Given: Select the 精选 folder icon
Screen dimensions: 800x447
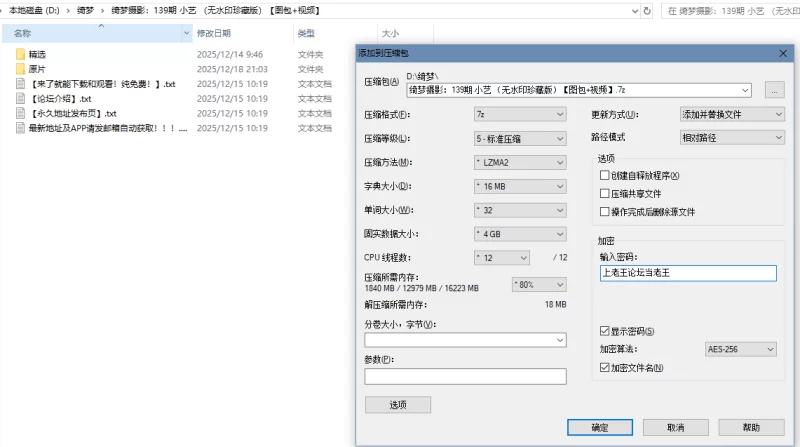Looking at the screenshot, I should click(21, 54).
